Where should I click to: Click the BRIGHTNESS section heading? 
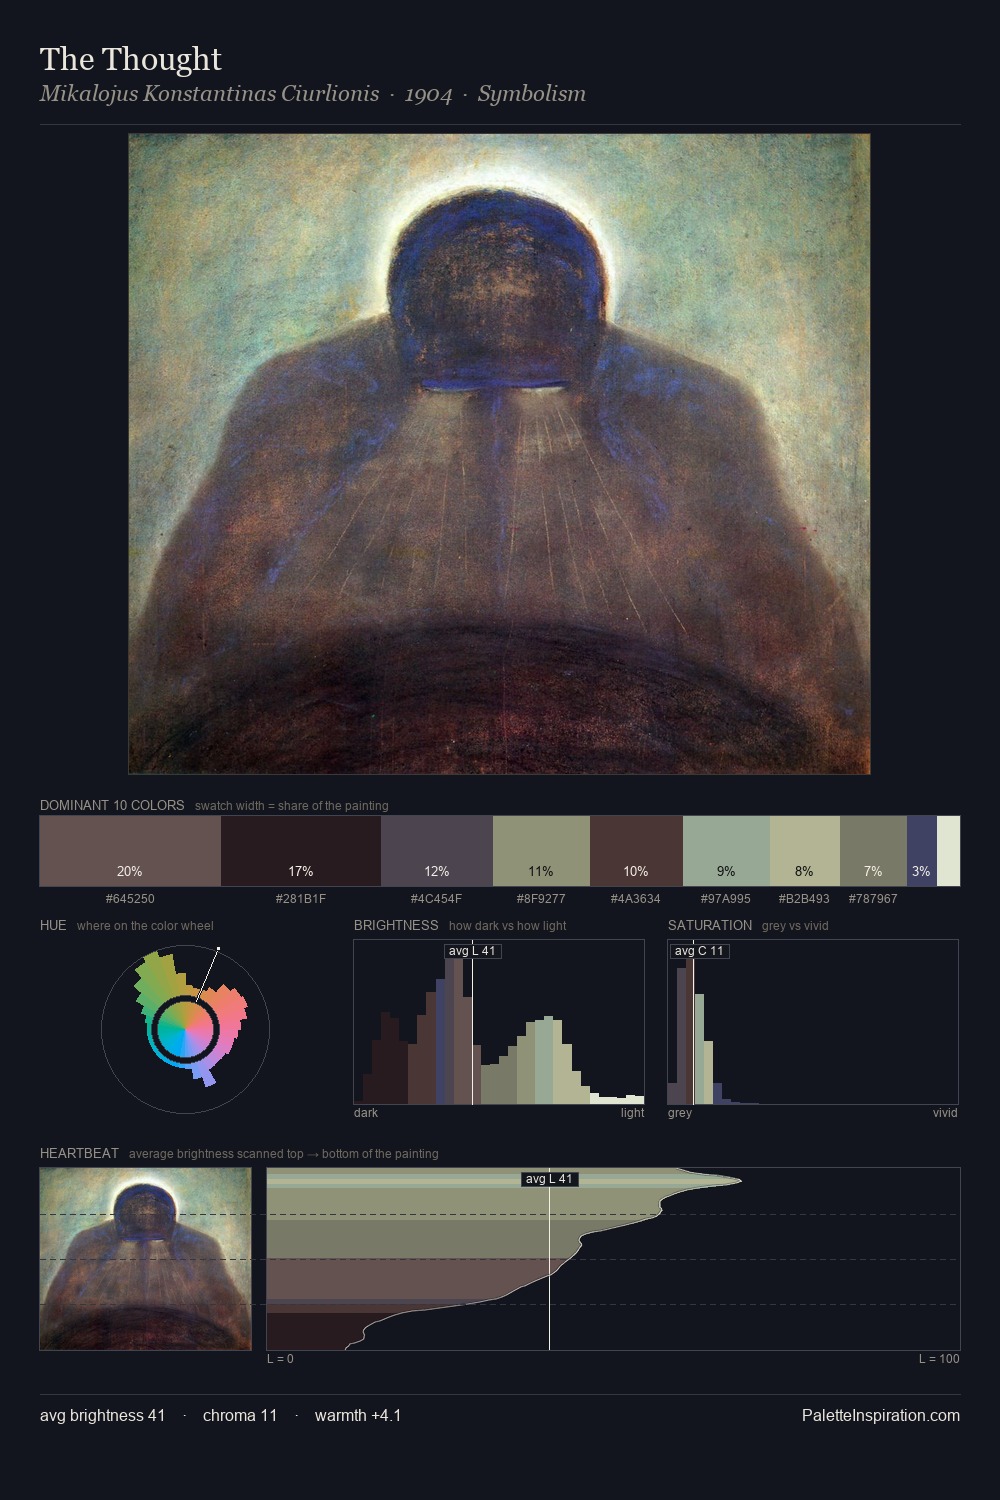pos(396,925)
